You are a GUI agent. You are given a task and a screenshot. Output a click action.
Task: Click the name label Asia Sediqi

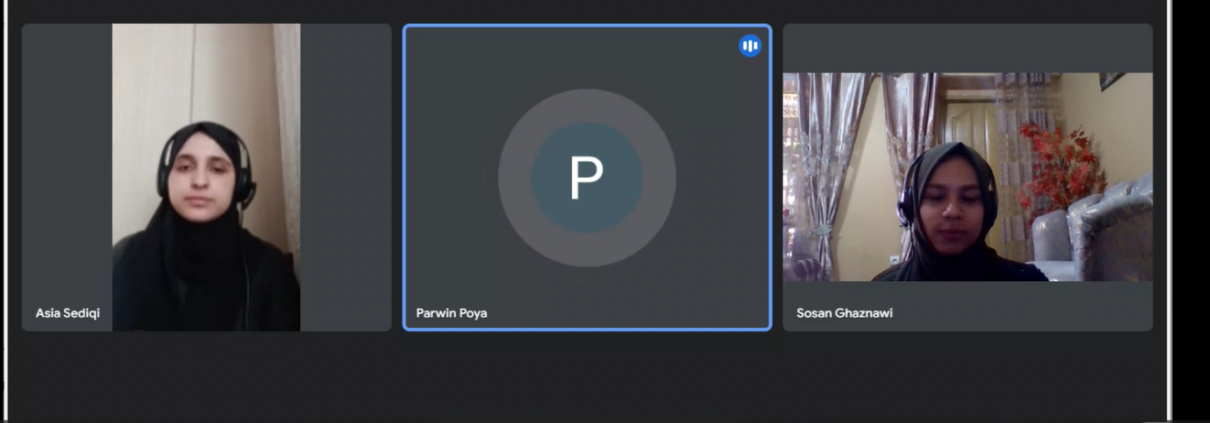[x=68, y=313]
